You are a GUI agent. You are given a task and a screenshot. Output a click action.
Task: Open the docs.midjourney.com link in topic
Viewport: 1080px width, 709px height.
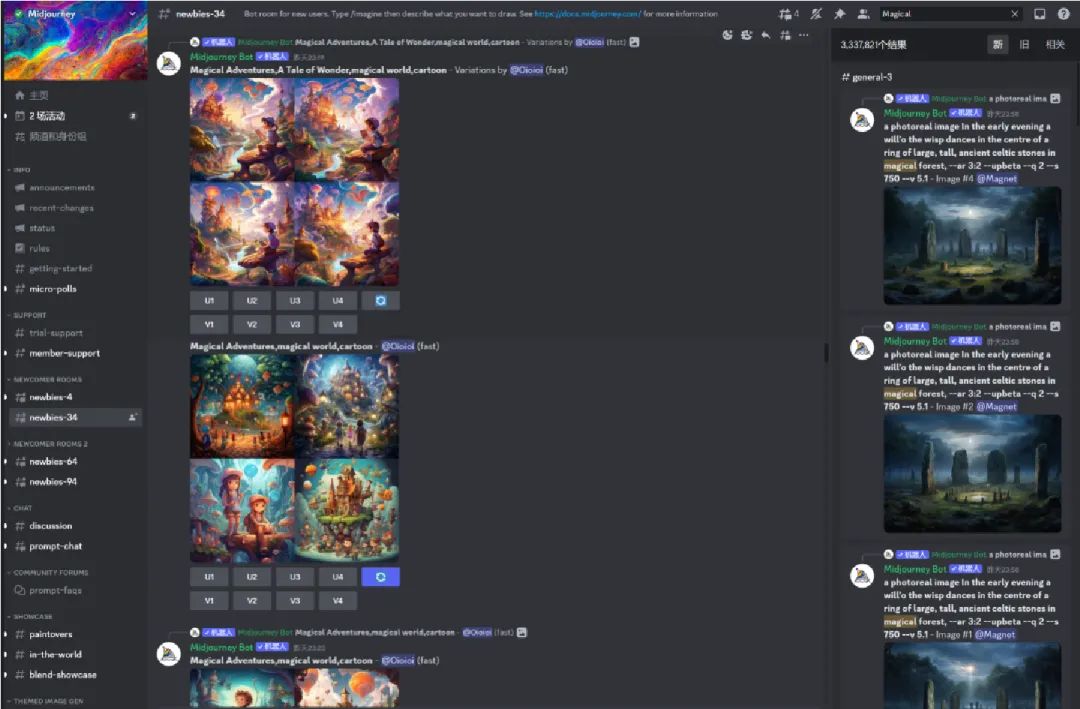click(588, 14)
